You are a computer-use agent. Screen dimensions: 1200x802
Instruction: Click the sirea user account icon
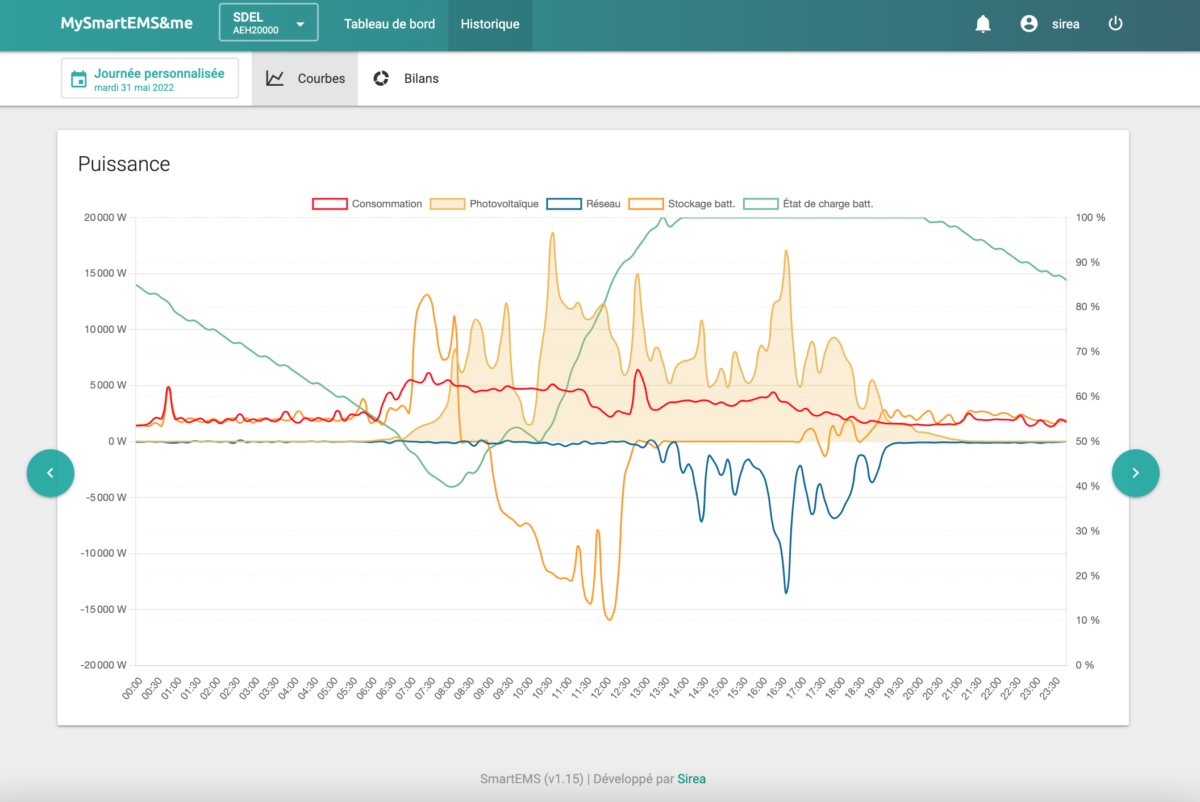tap(1029, 24)
